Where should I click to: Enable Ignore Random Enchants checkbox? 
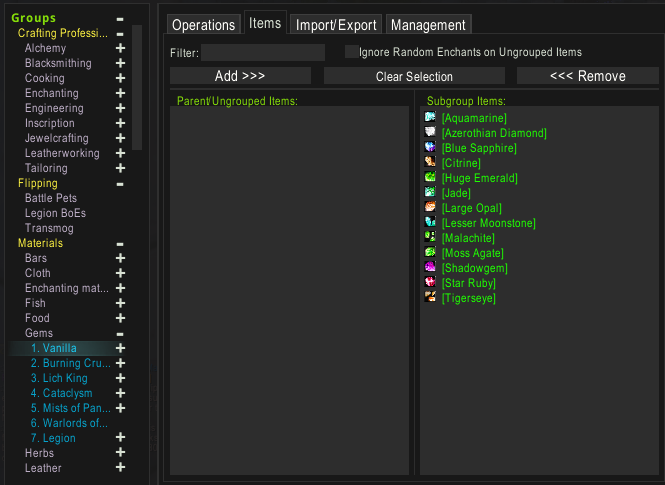point(351,52)
